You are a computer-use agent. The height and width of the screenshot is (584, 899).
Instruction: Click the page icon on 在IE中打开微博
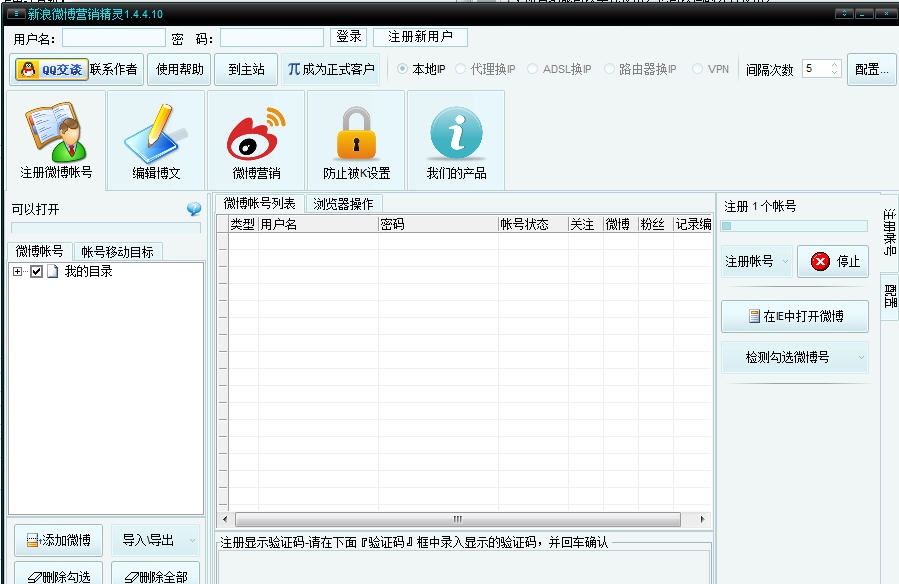[755, 316]
